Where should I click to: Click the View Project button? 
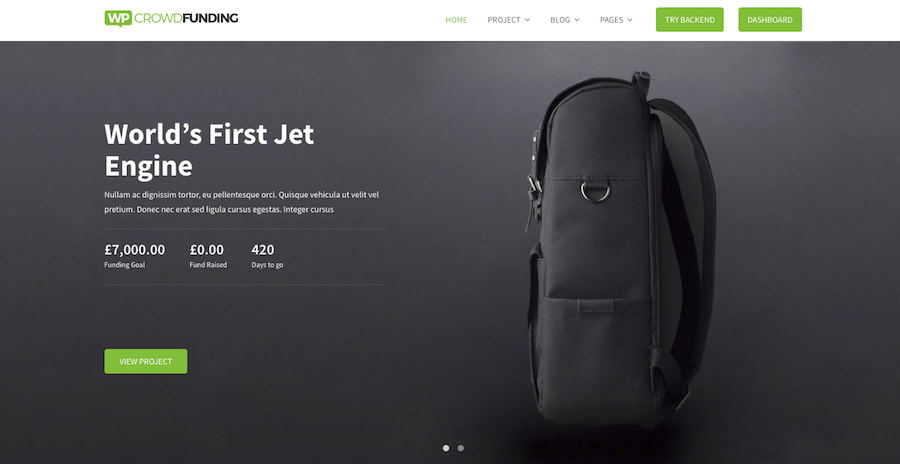tap(146, 361)
